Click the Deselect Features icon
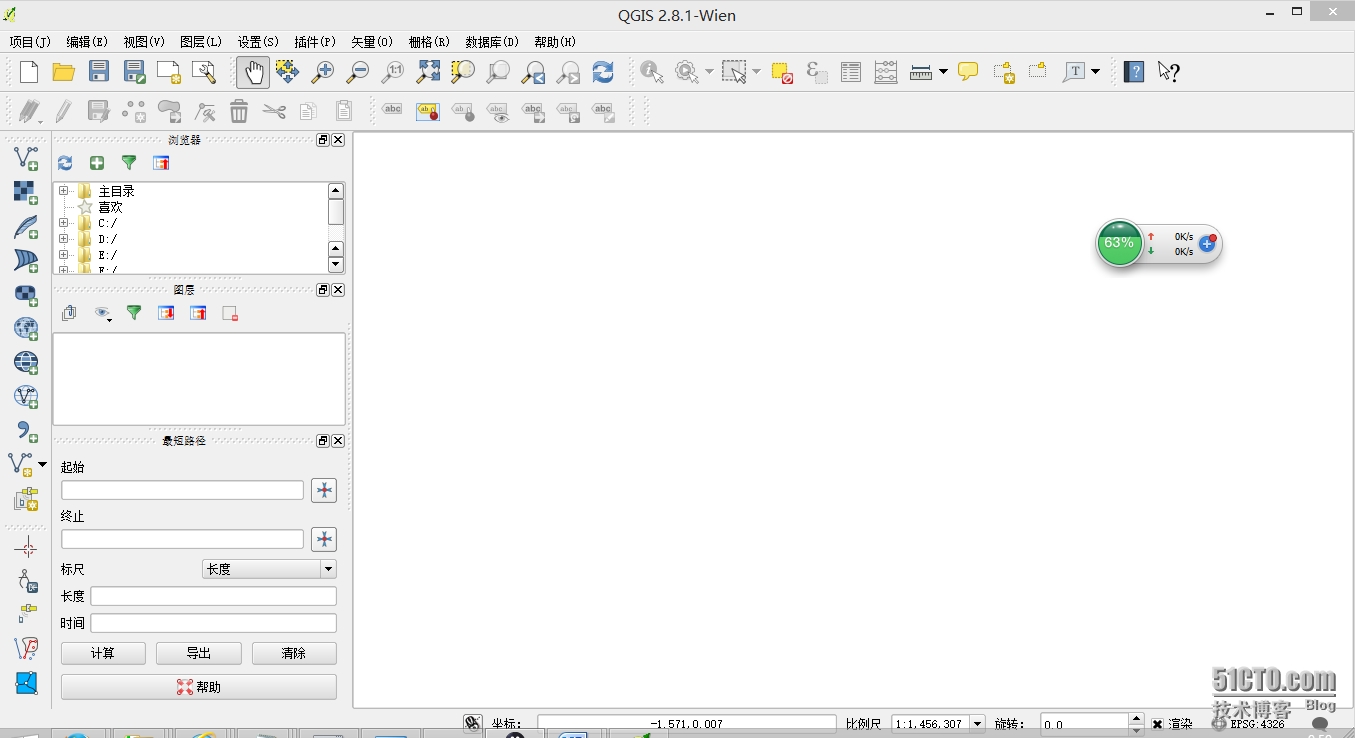 click(x=782, y=72)
